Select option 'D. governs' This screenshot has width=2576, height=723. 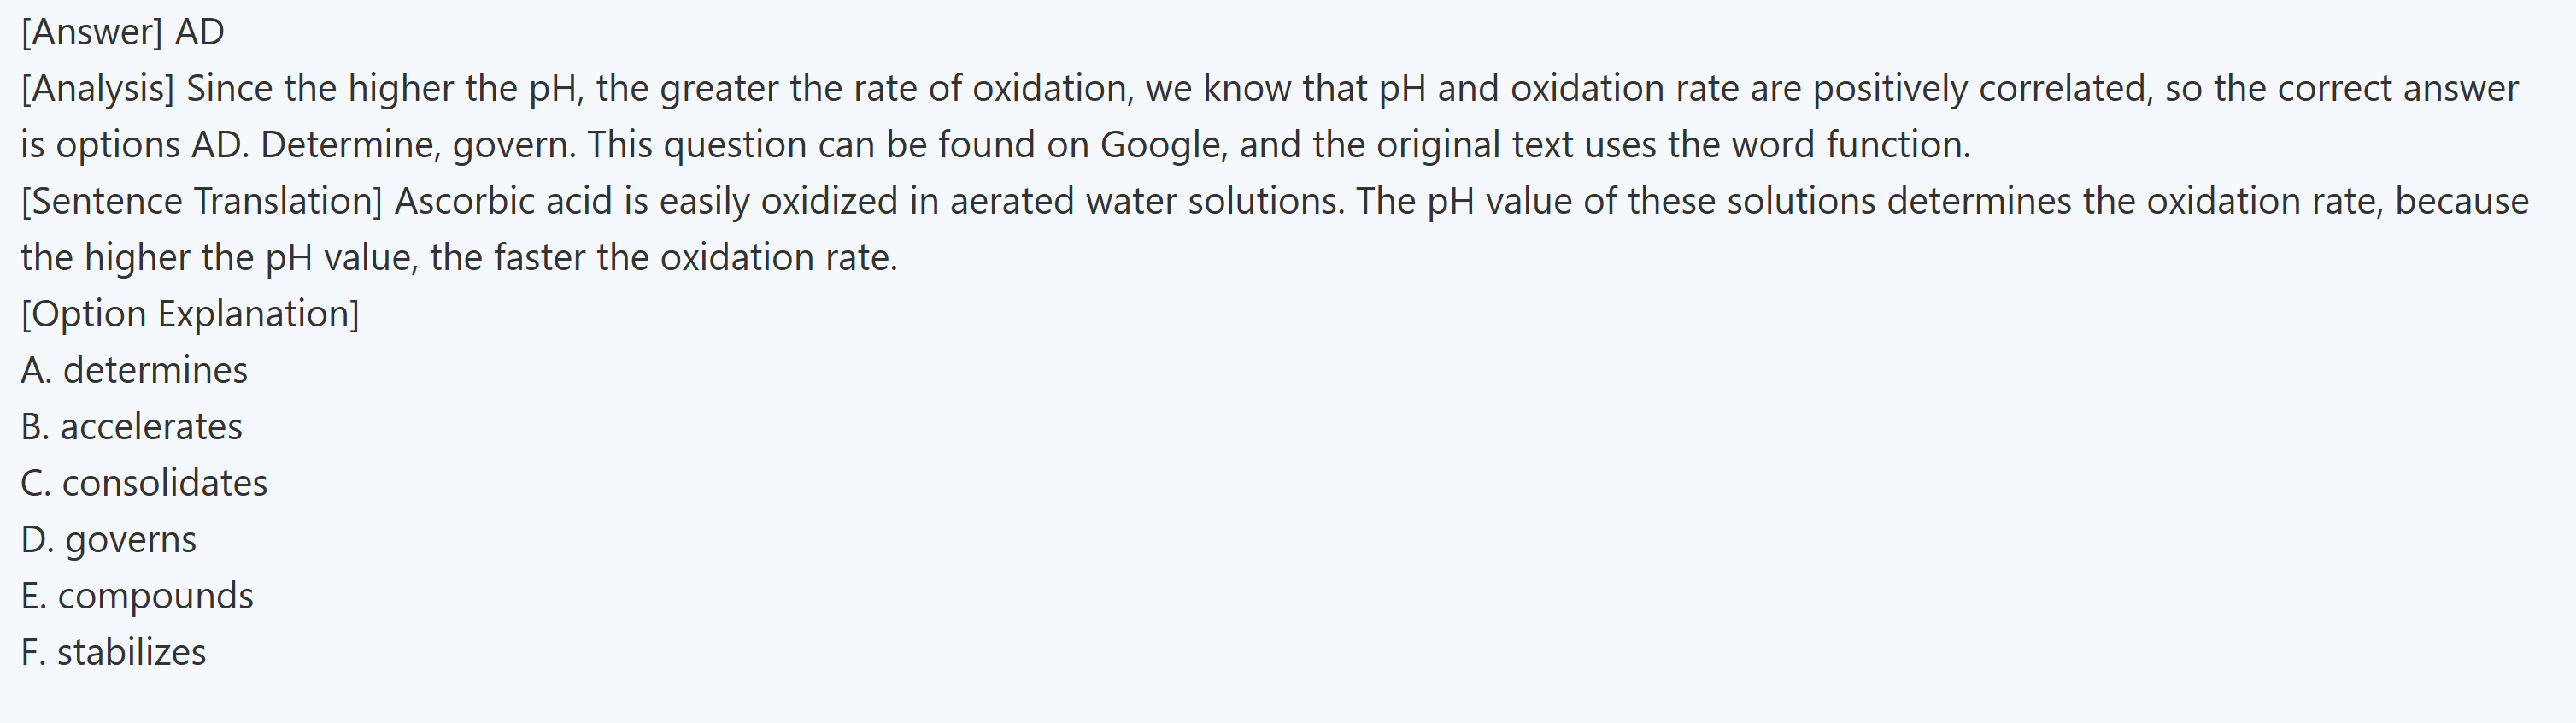pyautogui.click(x=109, y=540)
